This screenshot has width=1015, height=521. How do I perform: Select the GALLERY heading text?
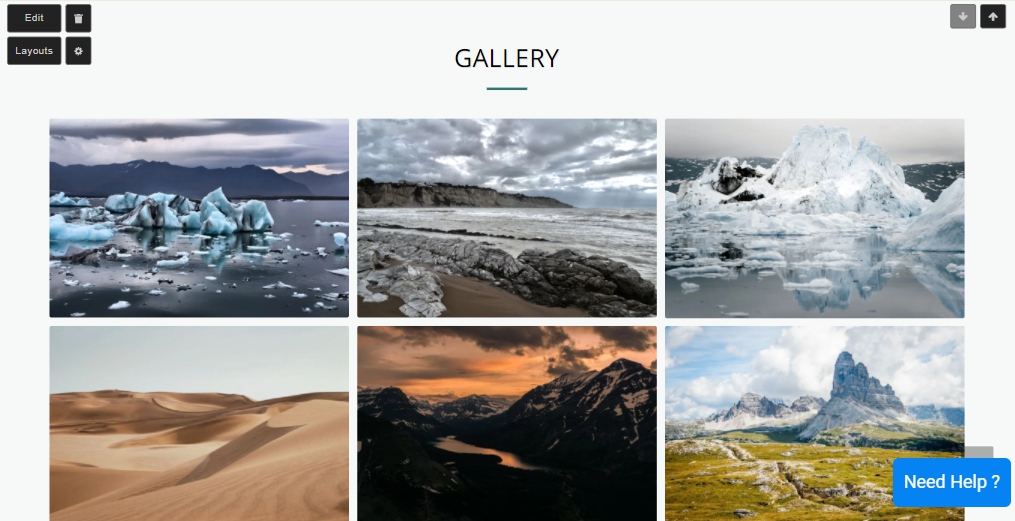(507, 59)
